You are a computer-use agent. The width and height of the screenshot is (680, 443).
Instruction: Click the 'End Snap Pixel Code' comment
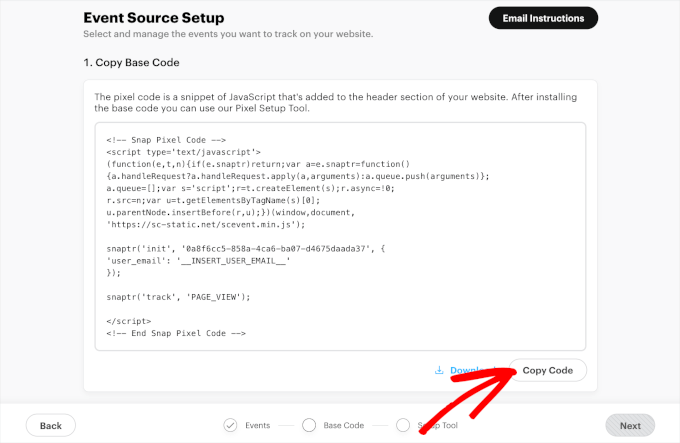(x=176, y=333)
